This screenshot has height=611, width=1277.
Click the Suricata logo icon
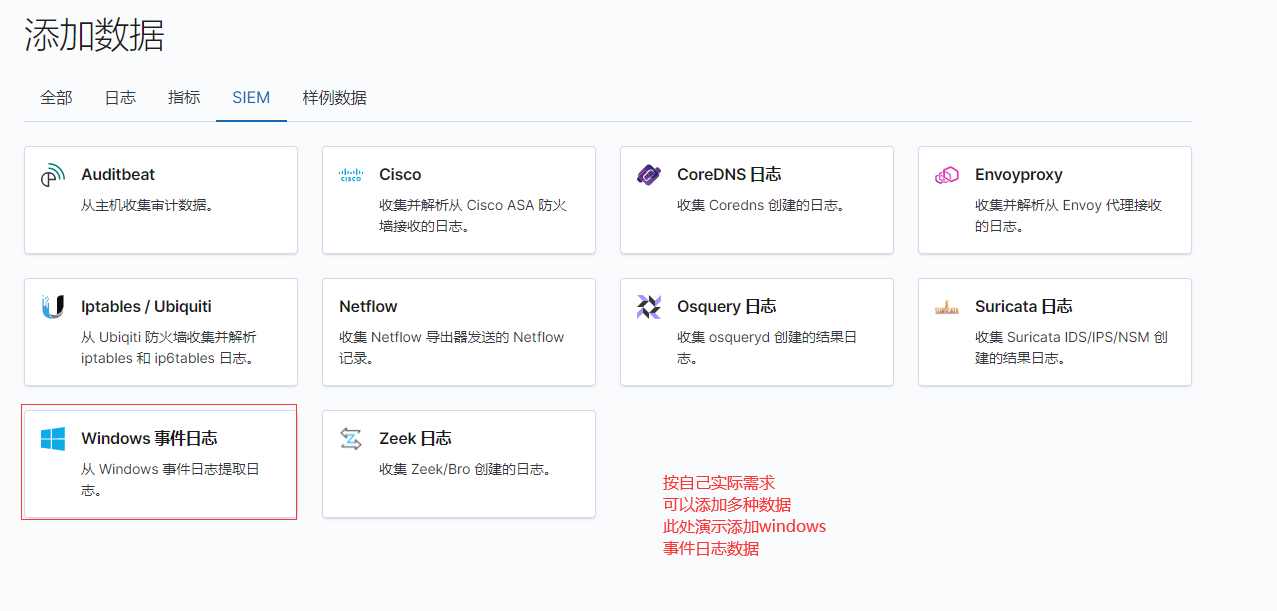click(x=947, y=308)
